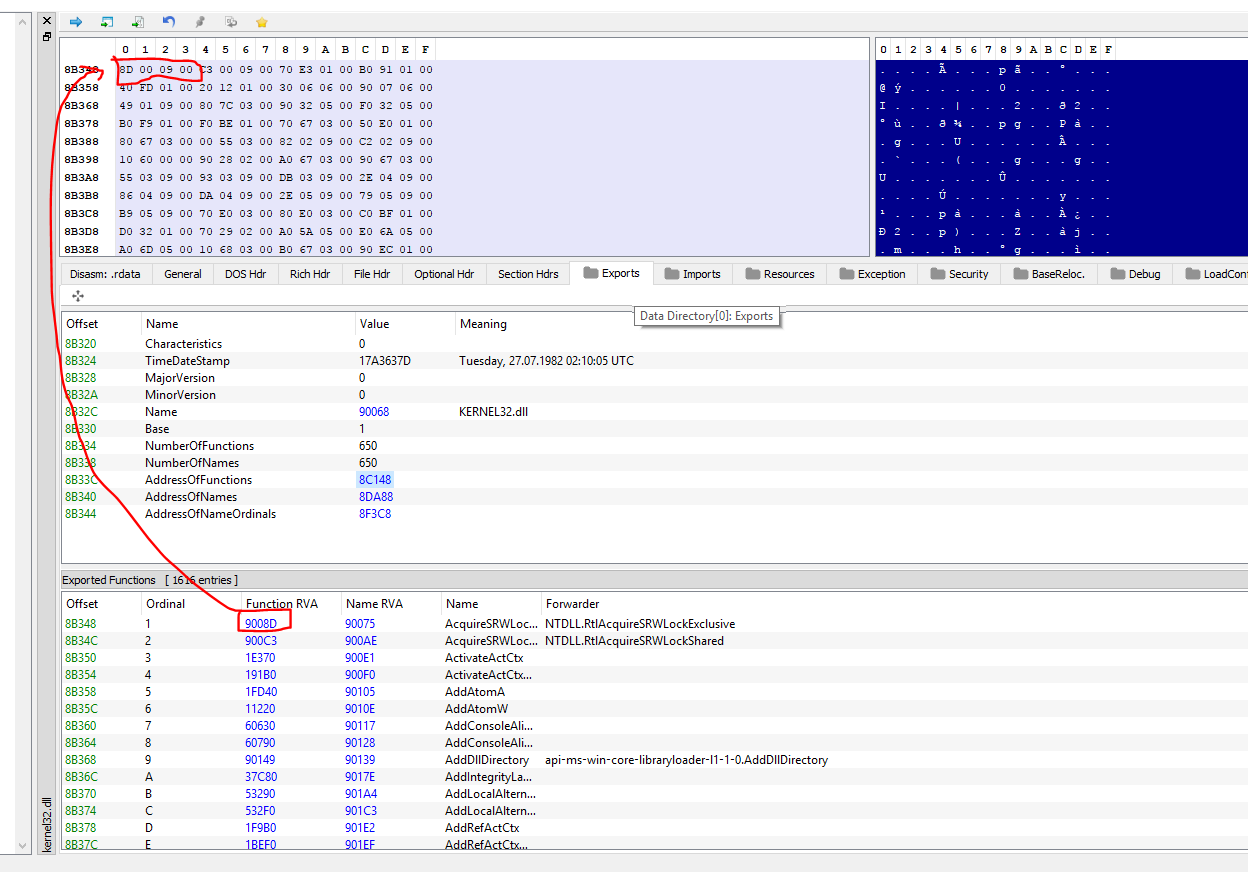Sort exports by the Ordinal column header
The width and height of the screenshot is (1248, 872).
tap(166, 604)
